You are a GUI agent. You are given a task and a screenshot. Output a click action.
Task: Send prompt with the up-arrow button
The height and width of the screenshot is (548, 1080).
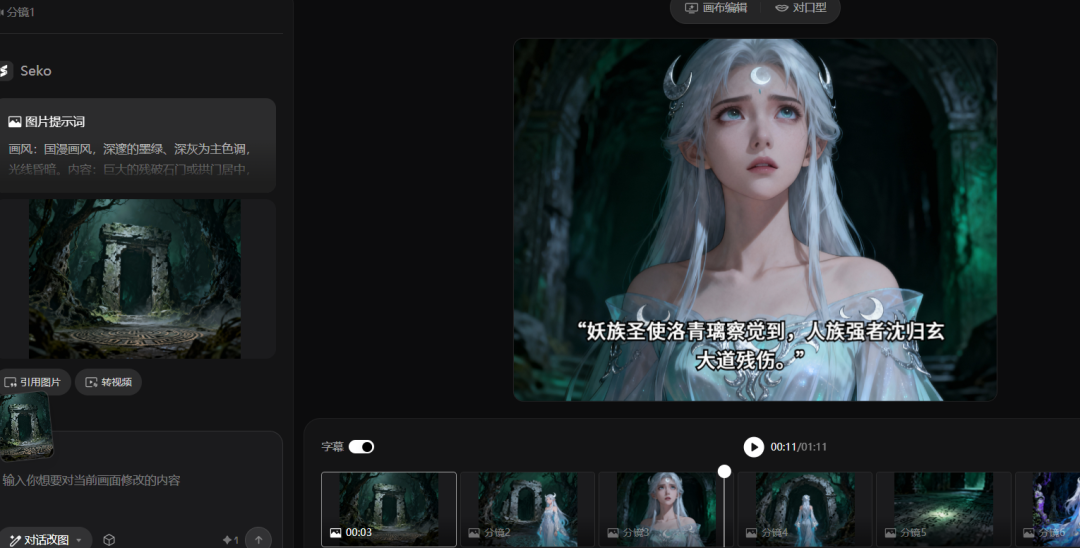click(259, 540)
